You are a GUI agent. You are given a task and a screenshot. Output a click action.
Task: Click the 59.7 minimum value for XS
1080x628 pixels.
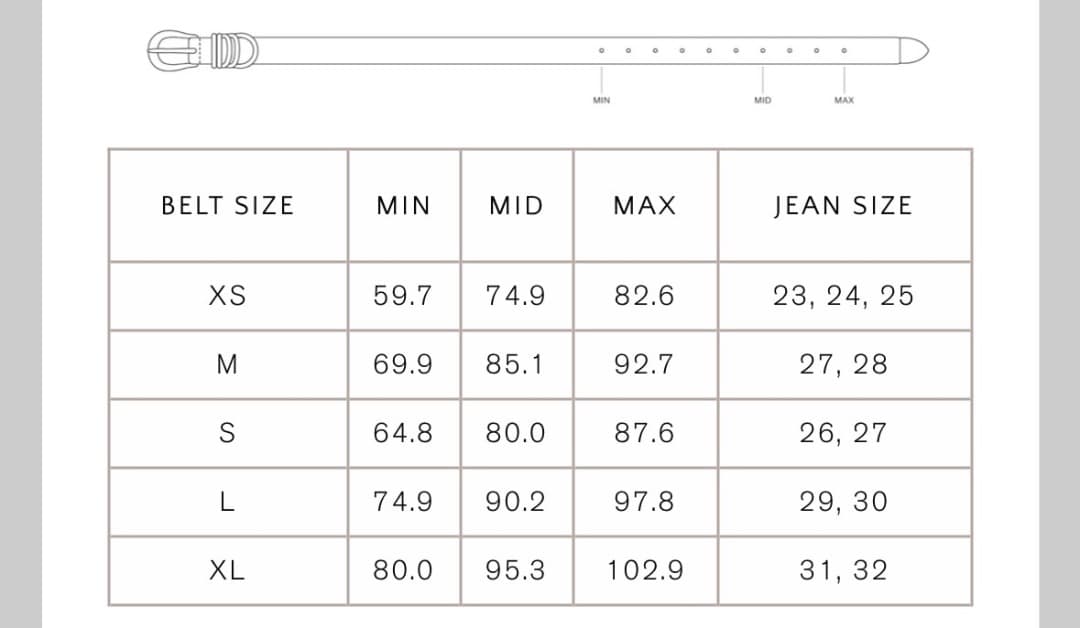403,296
